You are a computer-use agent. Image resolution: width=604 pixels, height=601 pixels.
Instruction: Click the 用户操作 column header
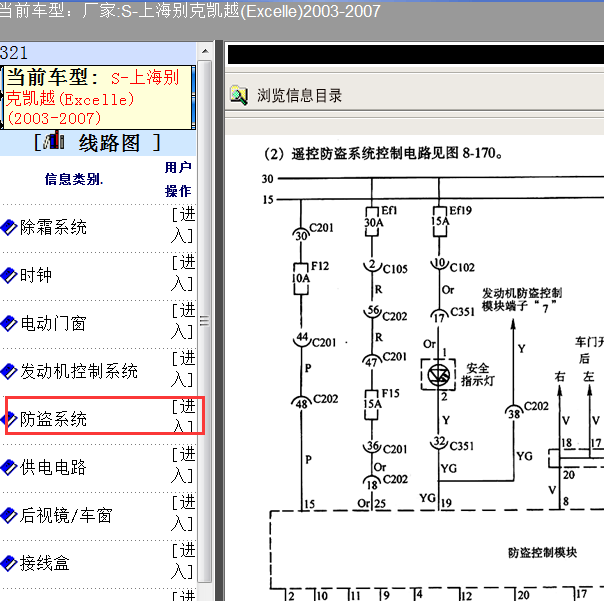[178, 179]
